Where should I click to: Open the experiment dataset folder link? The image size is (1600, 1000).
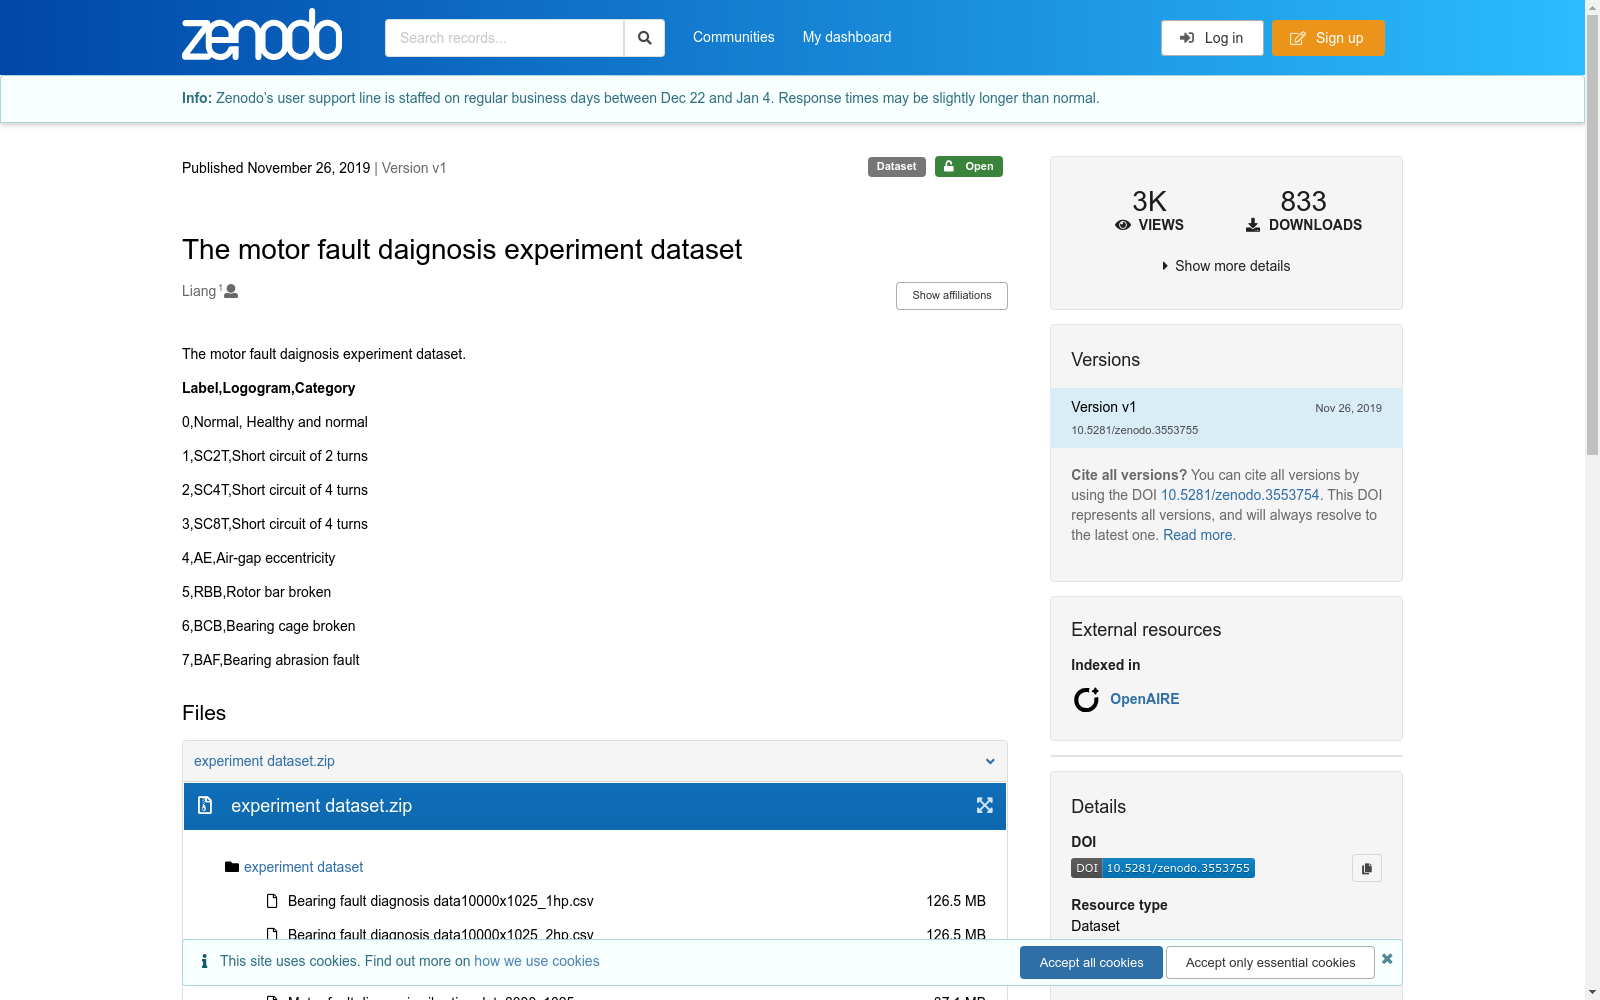coord(303,867)
